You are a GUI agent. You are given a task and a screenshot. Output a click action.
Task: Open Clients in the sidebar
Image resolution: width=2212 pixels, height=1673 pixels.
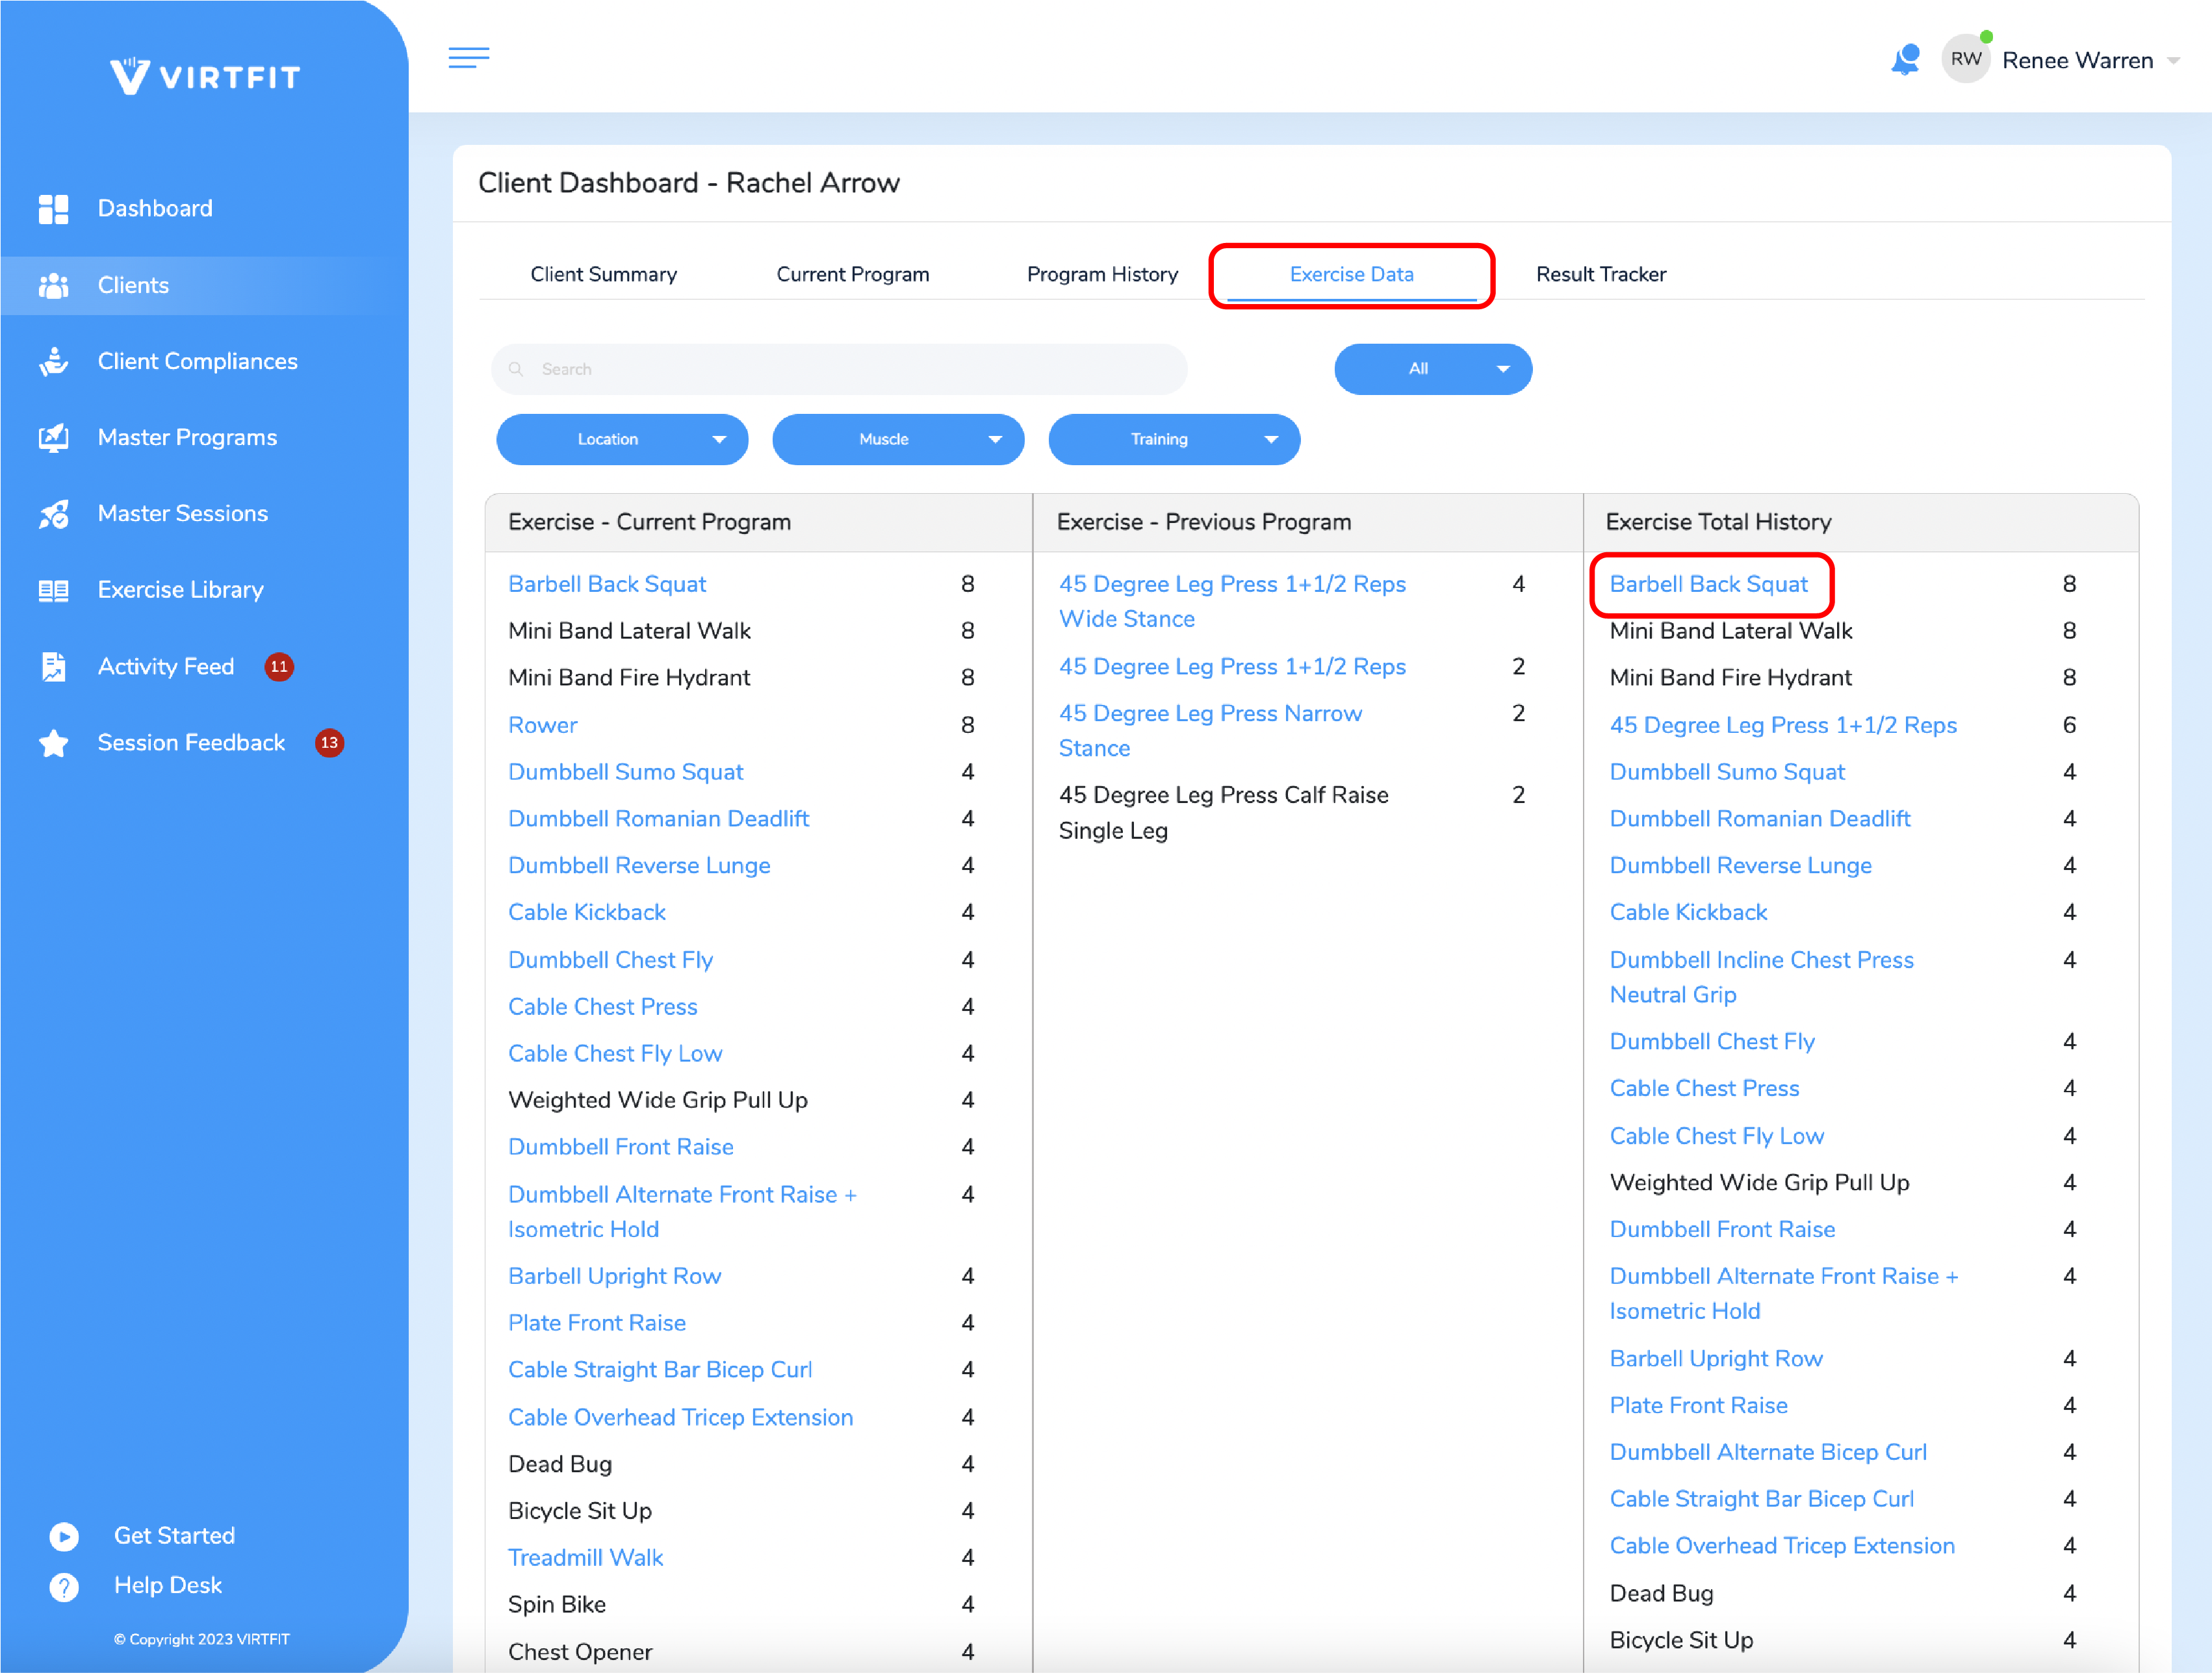coord(133,286)
